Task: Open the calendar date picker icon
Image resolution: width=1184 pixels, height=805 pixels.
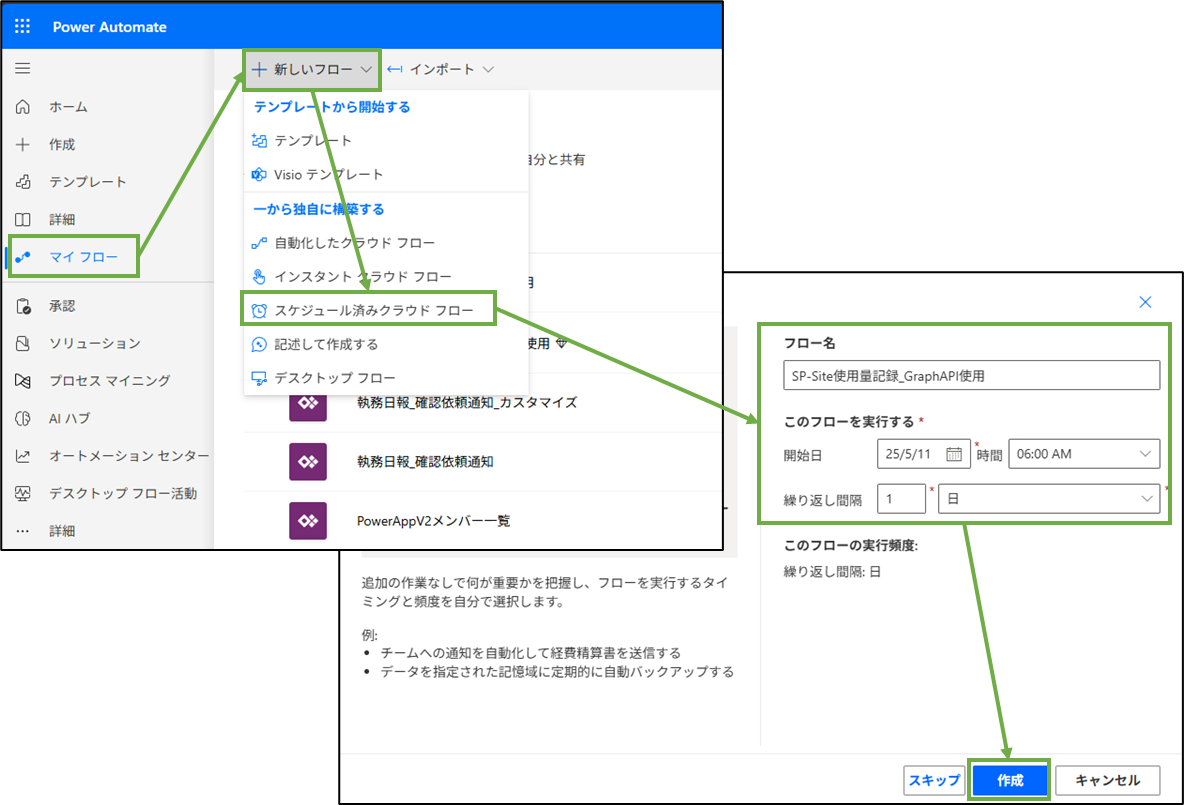Action: [954, 454]
